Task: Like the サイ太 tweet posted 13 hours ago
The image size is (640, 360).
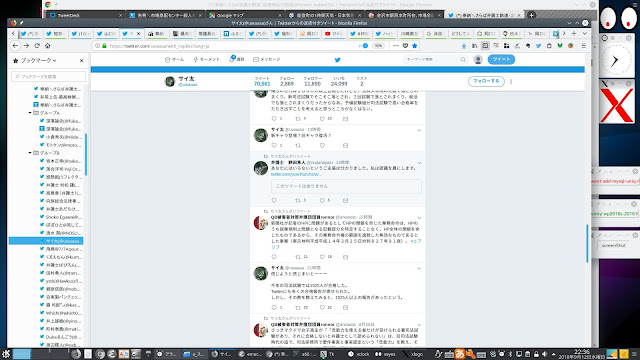Action: [322, 145]
